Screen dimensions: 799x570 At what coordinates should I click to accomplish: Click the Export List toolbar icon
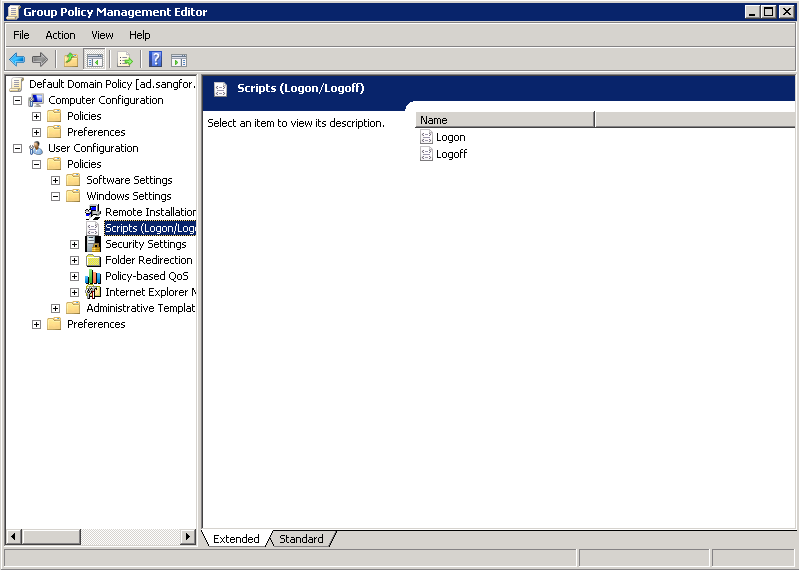tap(125, 59)
